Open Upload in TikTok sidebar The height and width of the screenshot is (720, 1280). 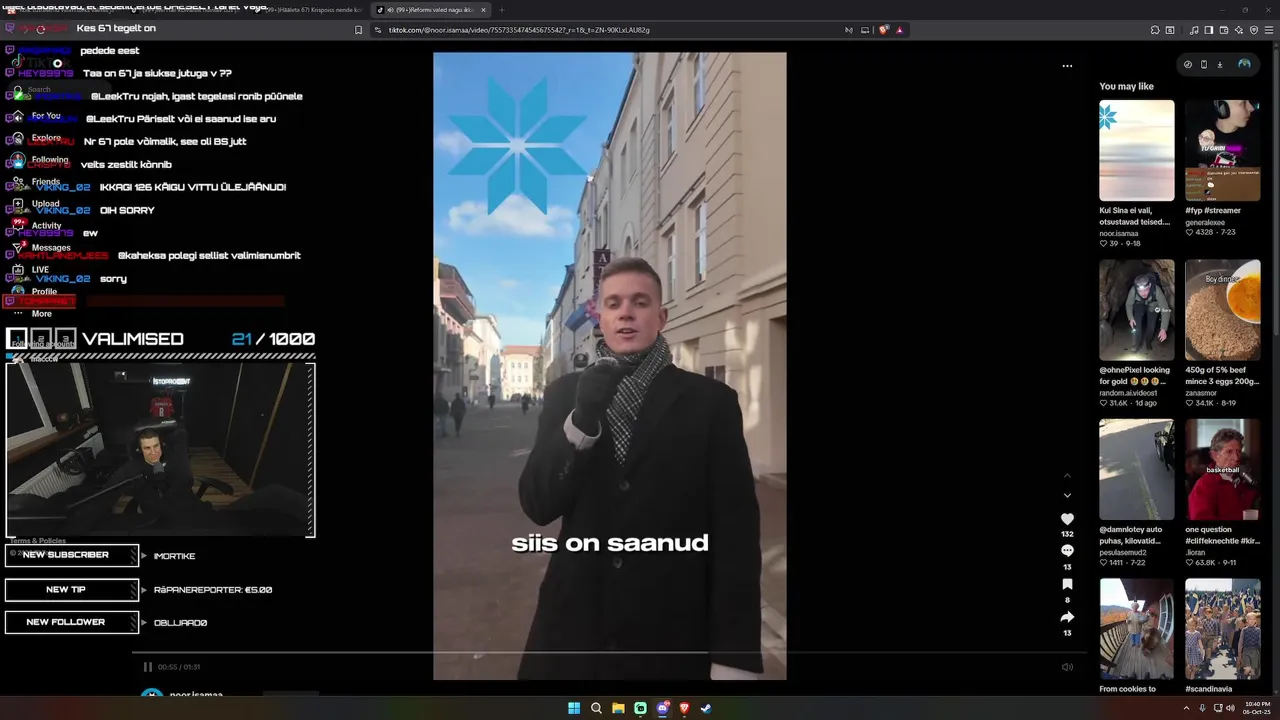(45, 204)
